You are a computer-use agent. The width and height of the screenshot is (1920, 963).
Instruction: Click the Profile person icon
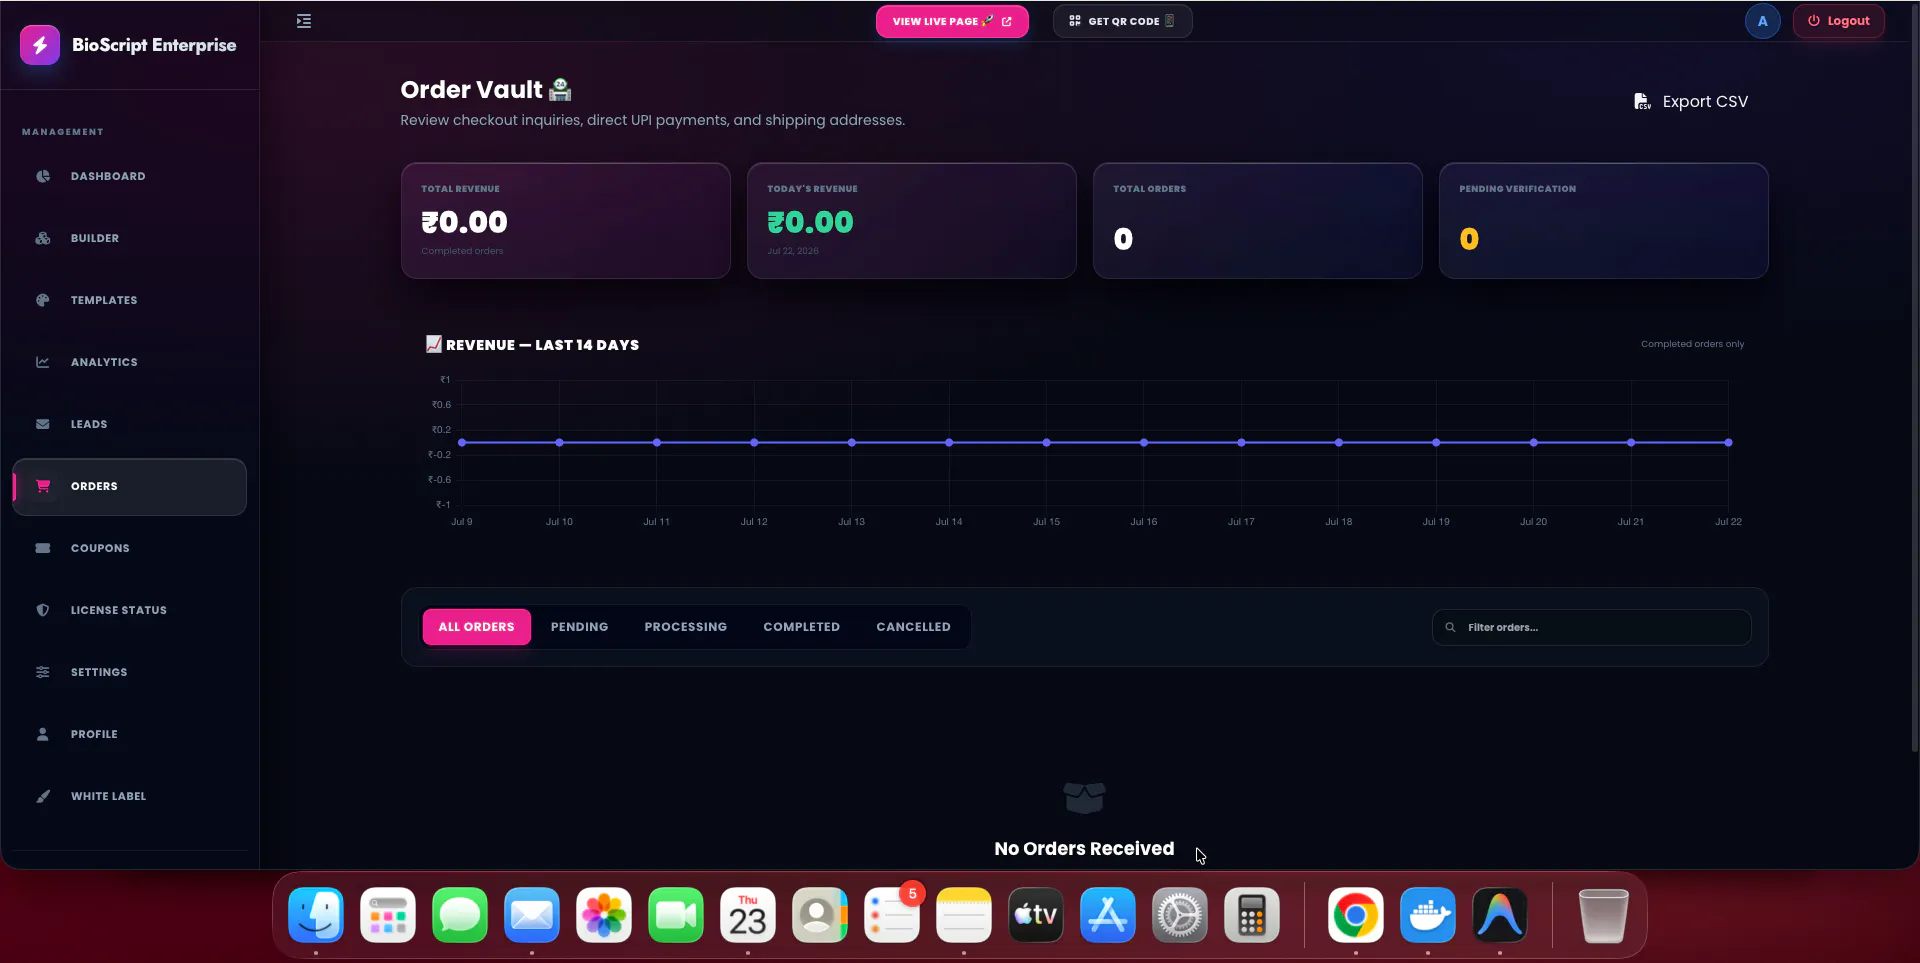[43, 734]
